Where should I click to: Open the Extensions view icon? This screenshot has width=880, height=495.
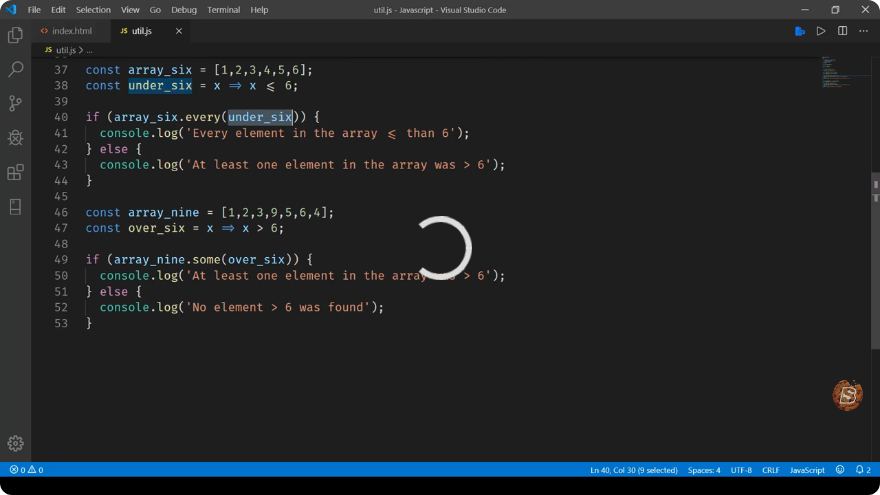(15, 172)
